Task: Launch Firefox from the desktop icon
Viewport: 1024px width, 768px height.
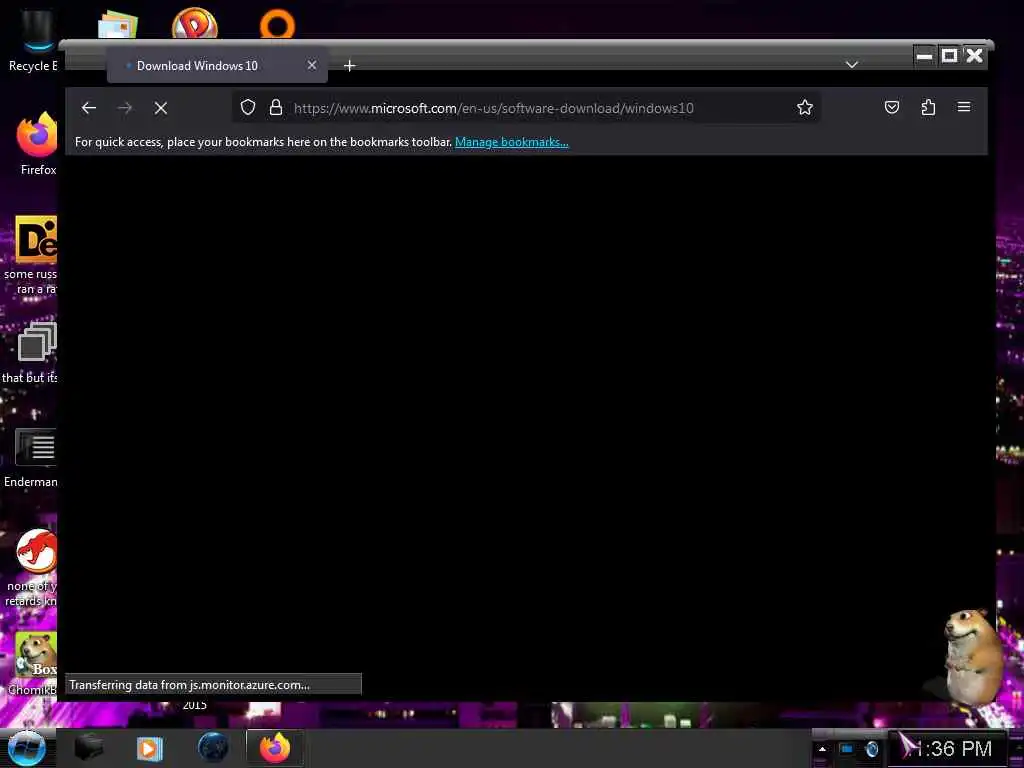Action: tap(37, 144)
